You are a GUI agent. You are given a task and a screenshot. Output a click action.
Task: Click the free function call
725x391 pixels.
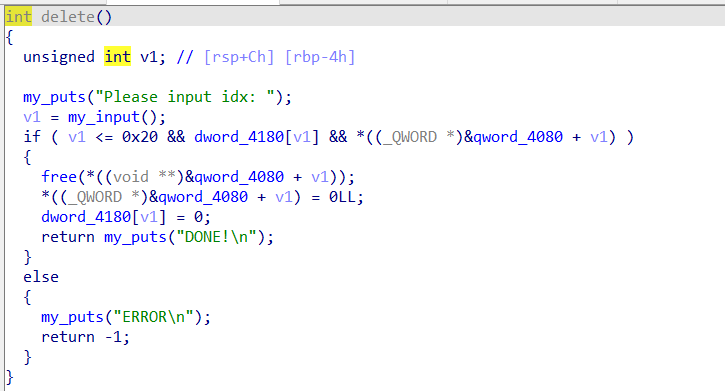point(59,177)
